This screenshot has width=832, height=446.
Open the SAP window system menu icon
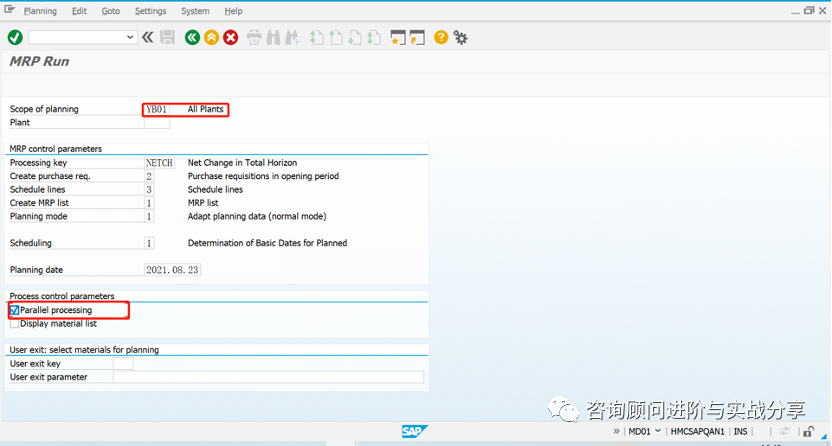coord(10,10)
